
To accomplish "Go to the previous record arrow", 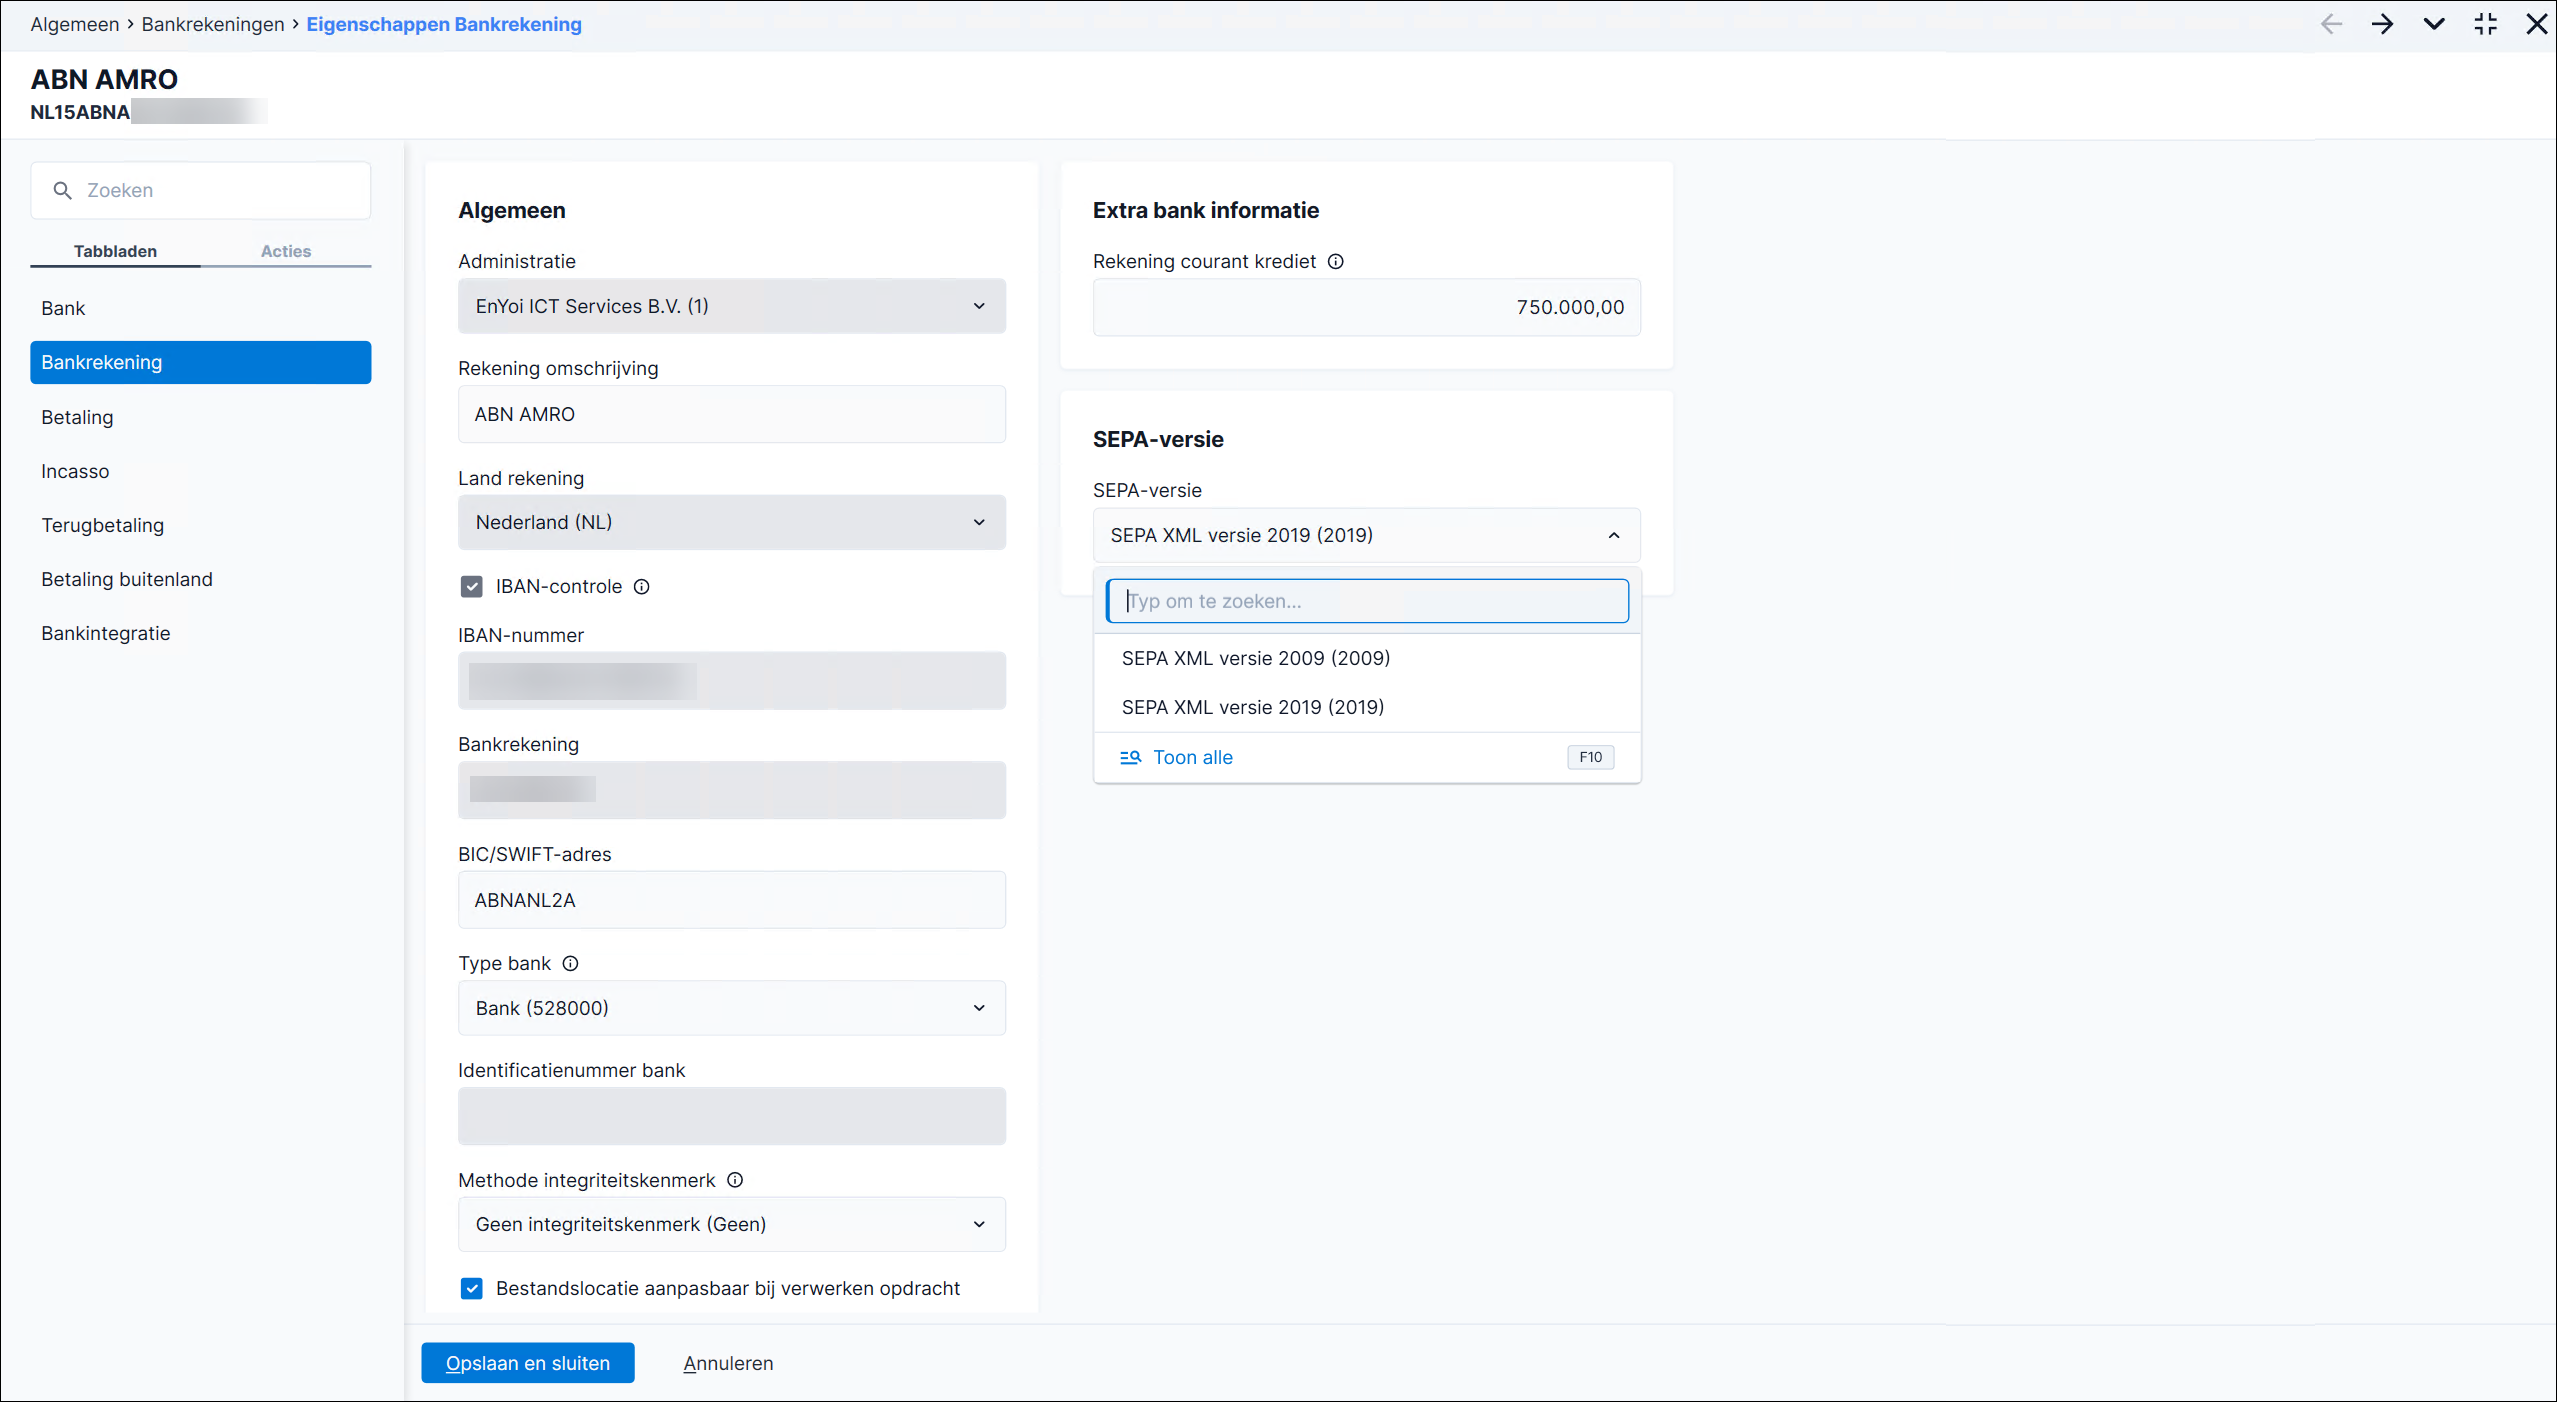I will [x=2331, y=24].
